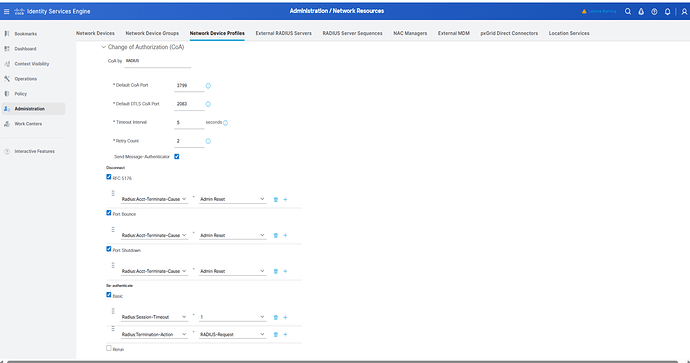Add attribute row under RFC 5176
Viewport: 690px width, 363px height.
pos(285,200)
